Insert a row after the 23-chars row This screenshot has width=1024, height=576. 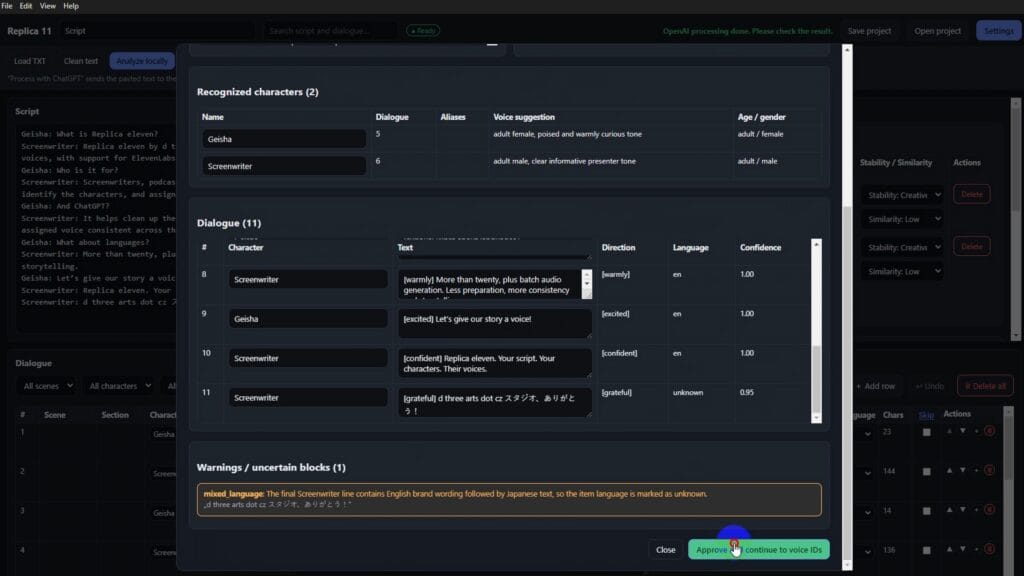976,431
